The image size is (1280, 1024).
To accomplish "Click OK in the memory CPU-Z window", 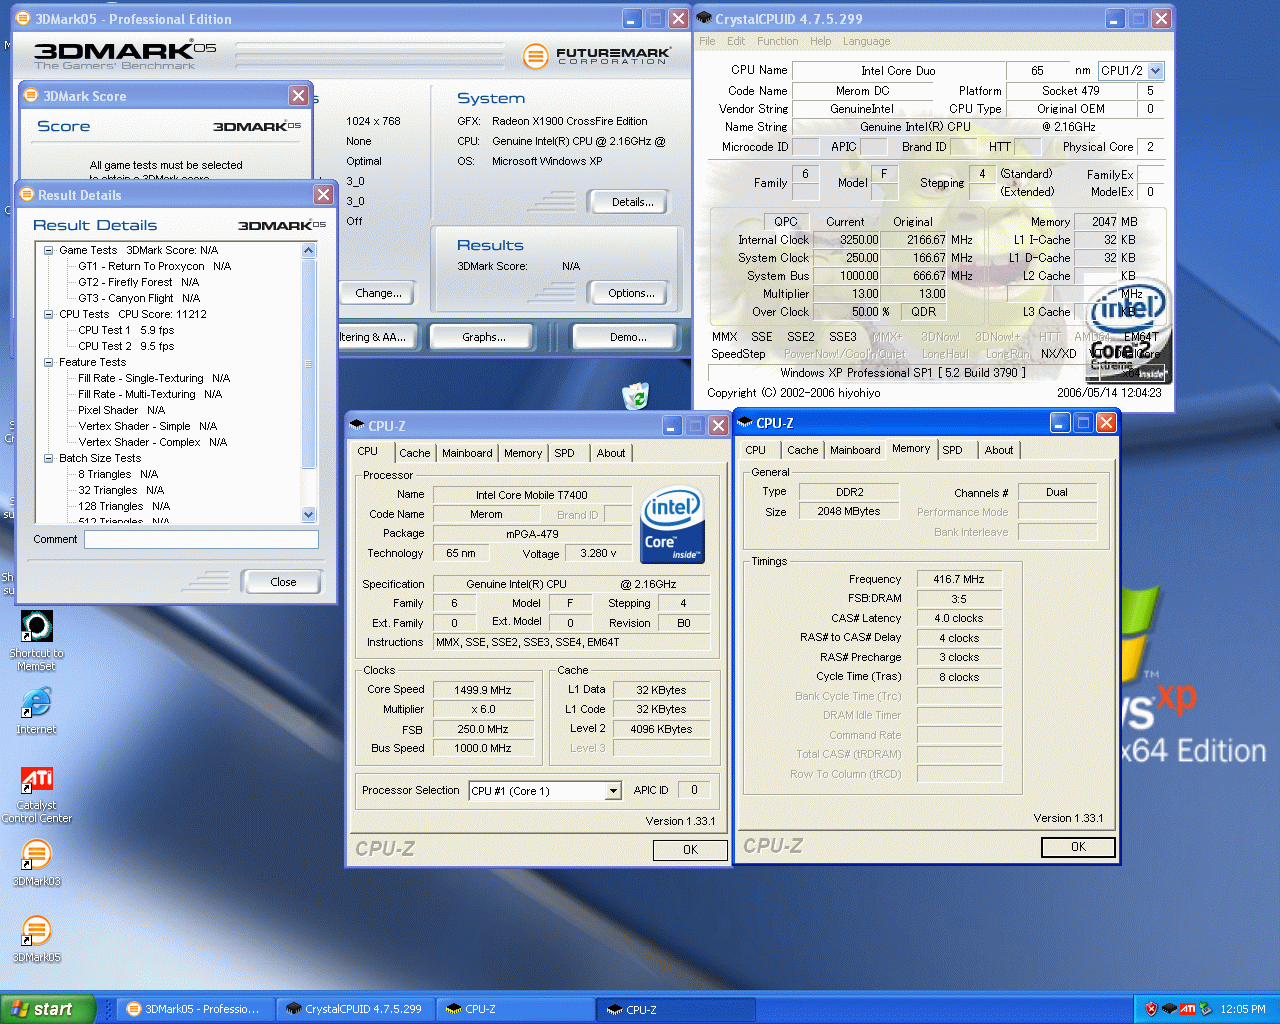I will pos(1078,847).
